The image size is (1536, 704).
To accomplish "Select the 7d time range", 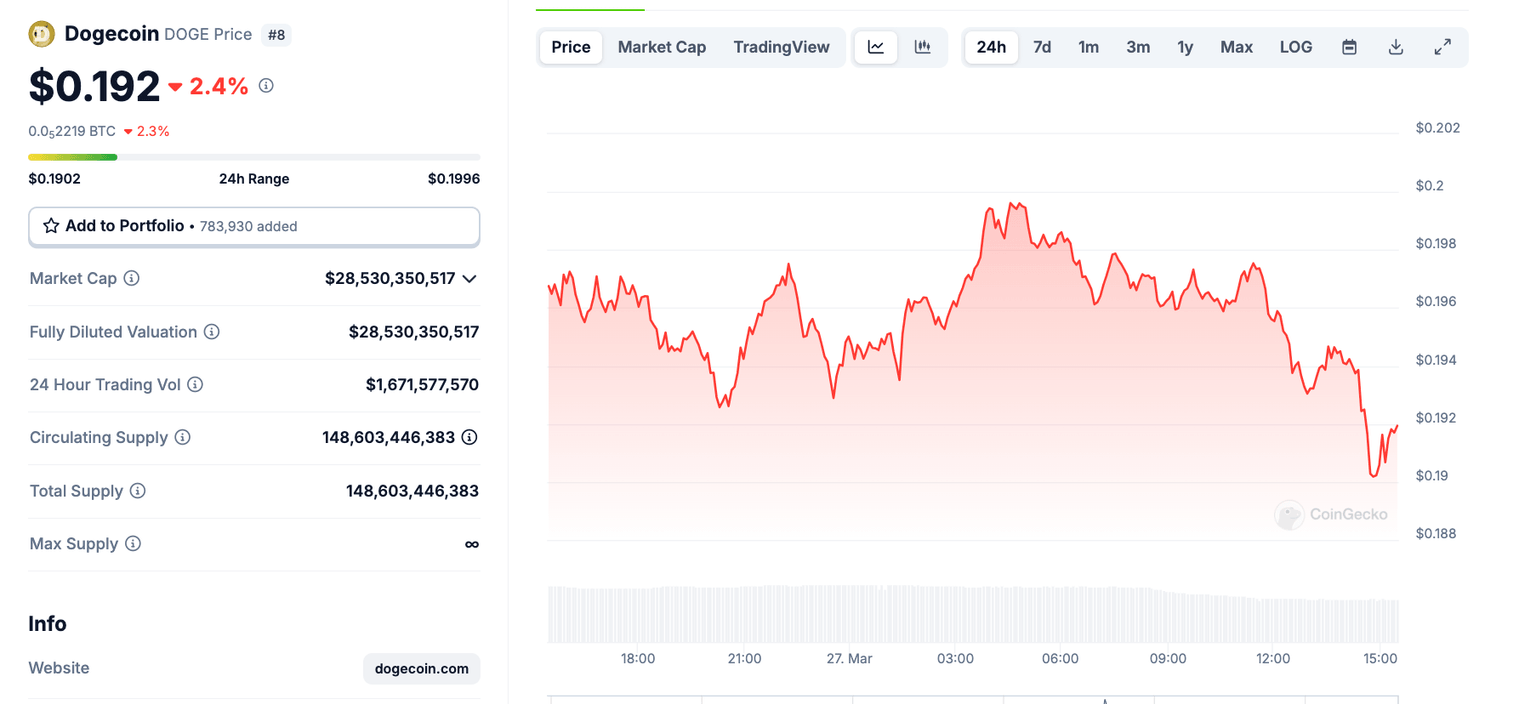I will pyautogui.click(x=1042, y=47).
